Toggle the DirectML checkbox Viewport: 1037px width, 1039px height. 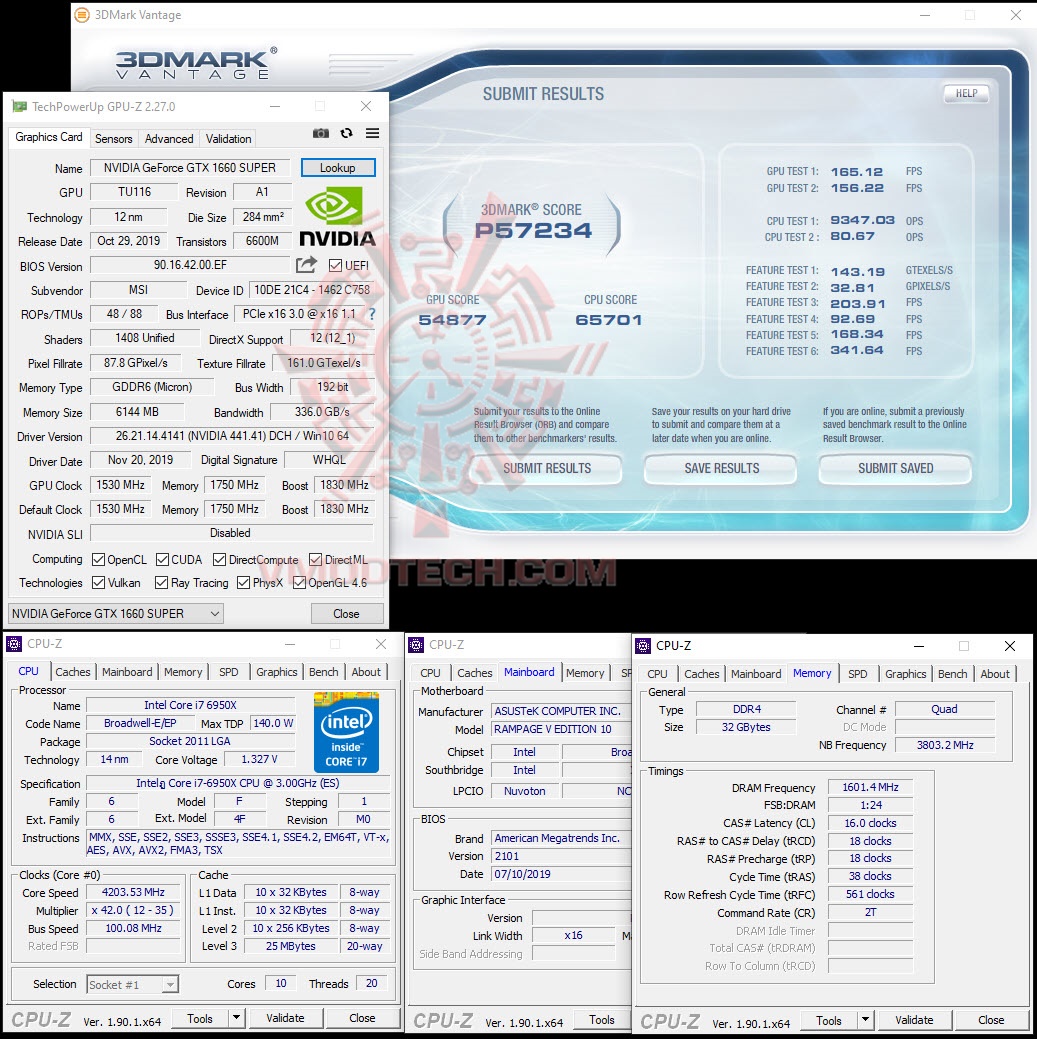[x=315, y=559]
